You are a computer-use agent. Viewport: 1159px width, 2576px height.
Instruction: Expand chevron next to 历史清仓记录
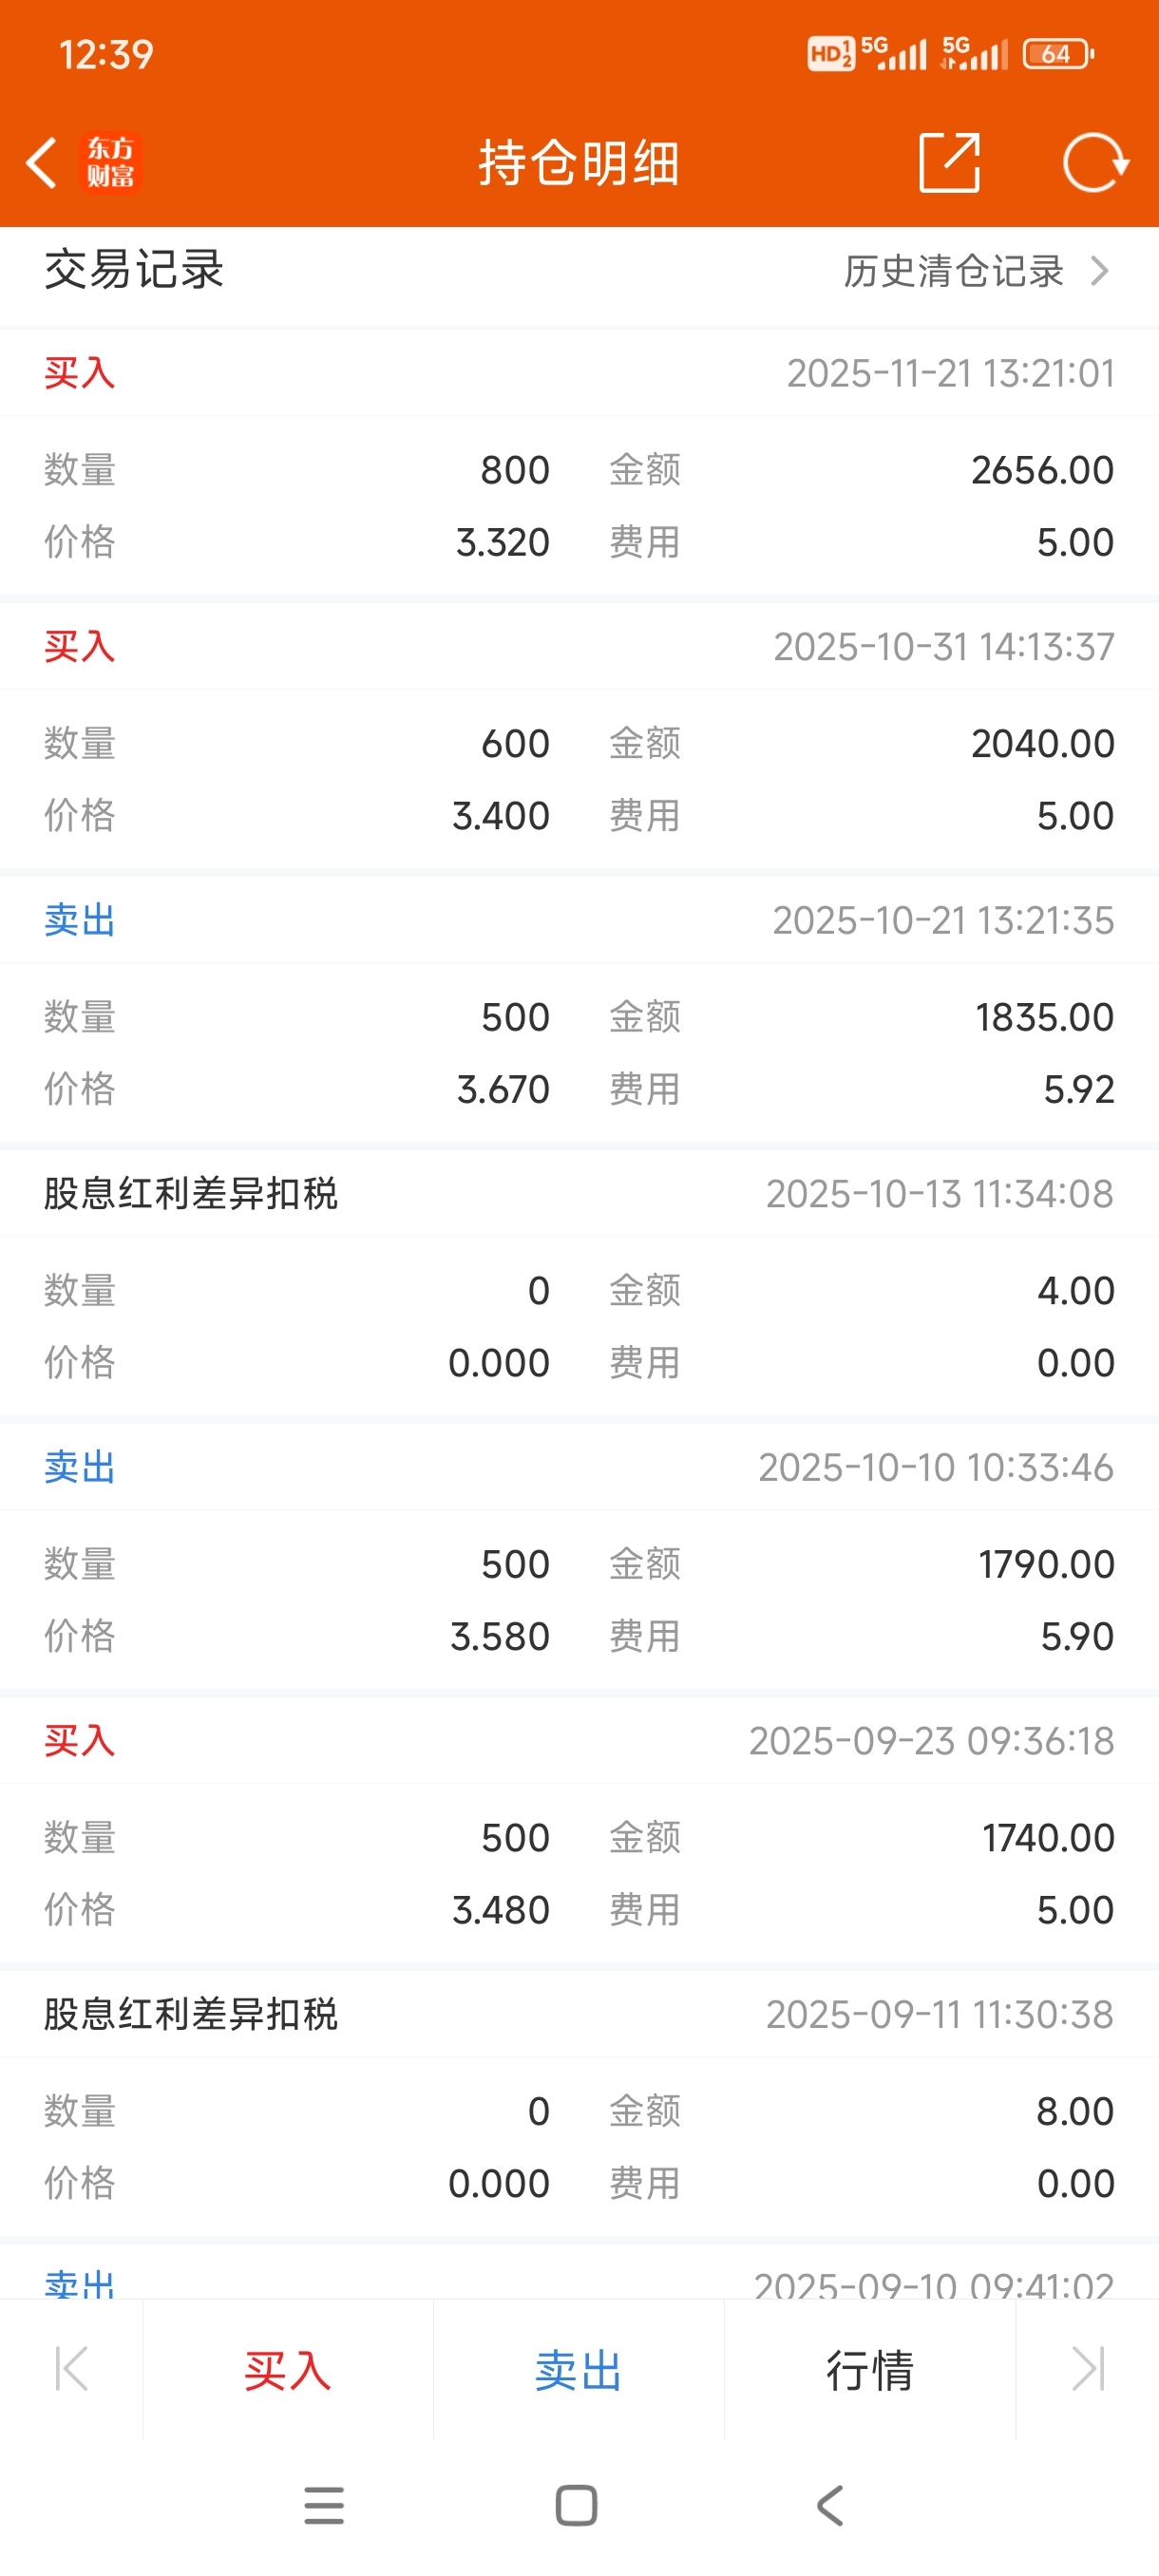click(x=1100, y=271)
